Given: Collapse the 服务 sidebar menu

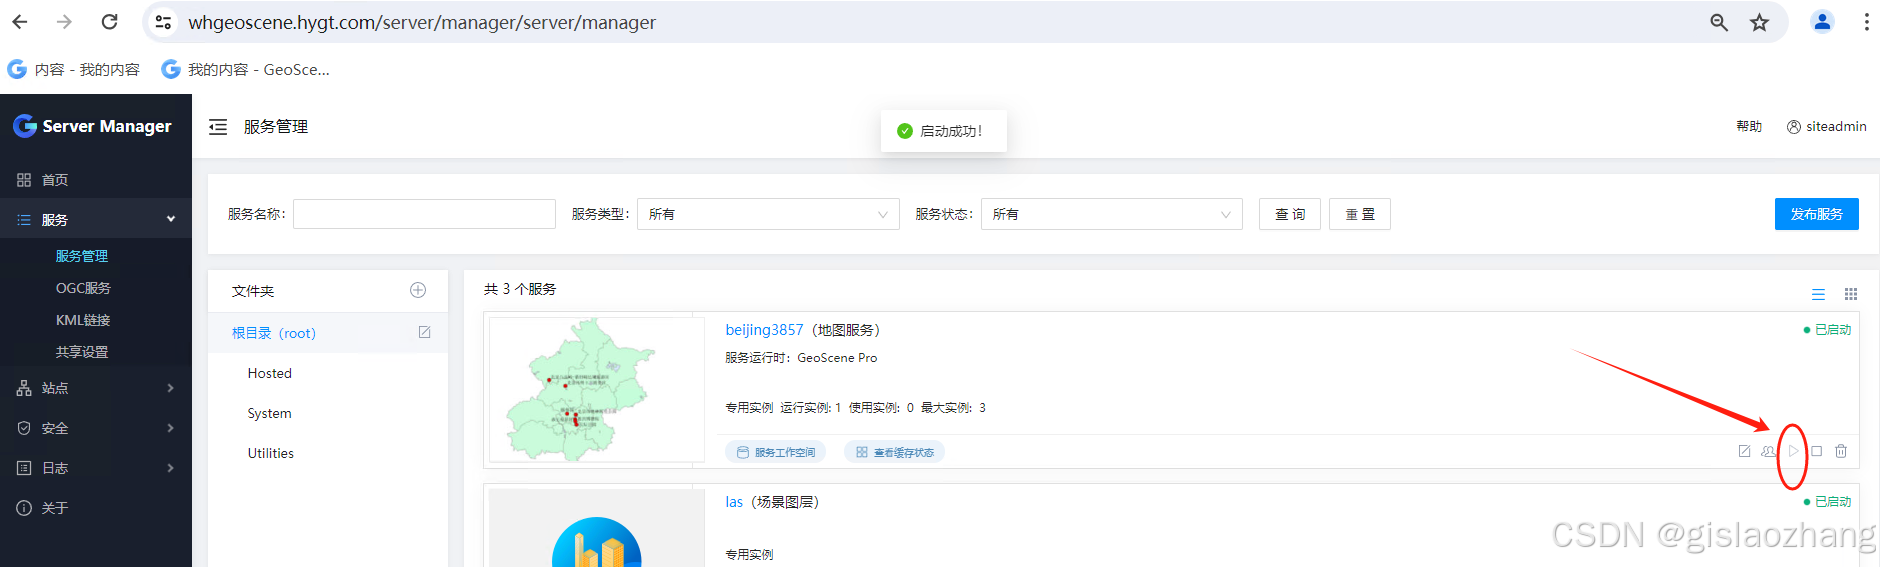Looking at the screenshot, I should pos(96,219).
